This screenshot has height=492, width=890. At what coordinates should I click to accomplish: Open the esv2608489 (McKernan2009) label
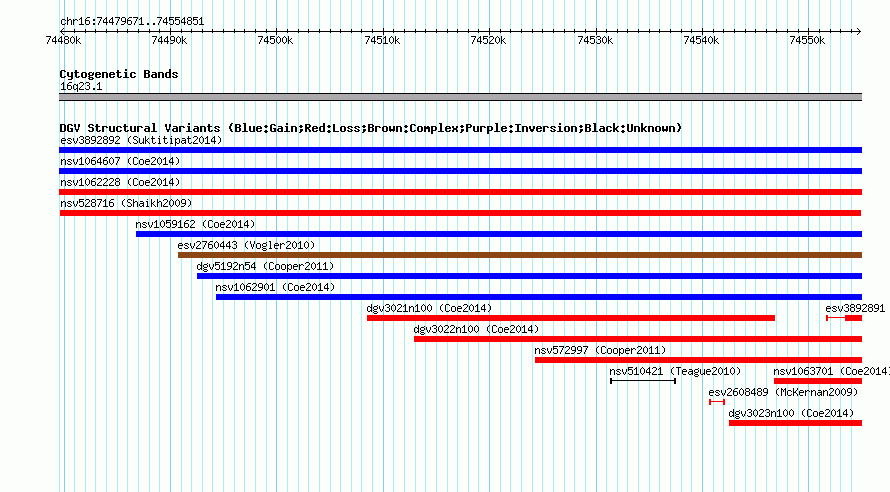click(783, 392)
